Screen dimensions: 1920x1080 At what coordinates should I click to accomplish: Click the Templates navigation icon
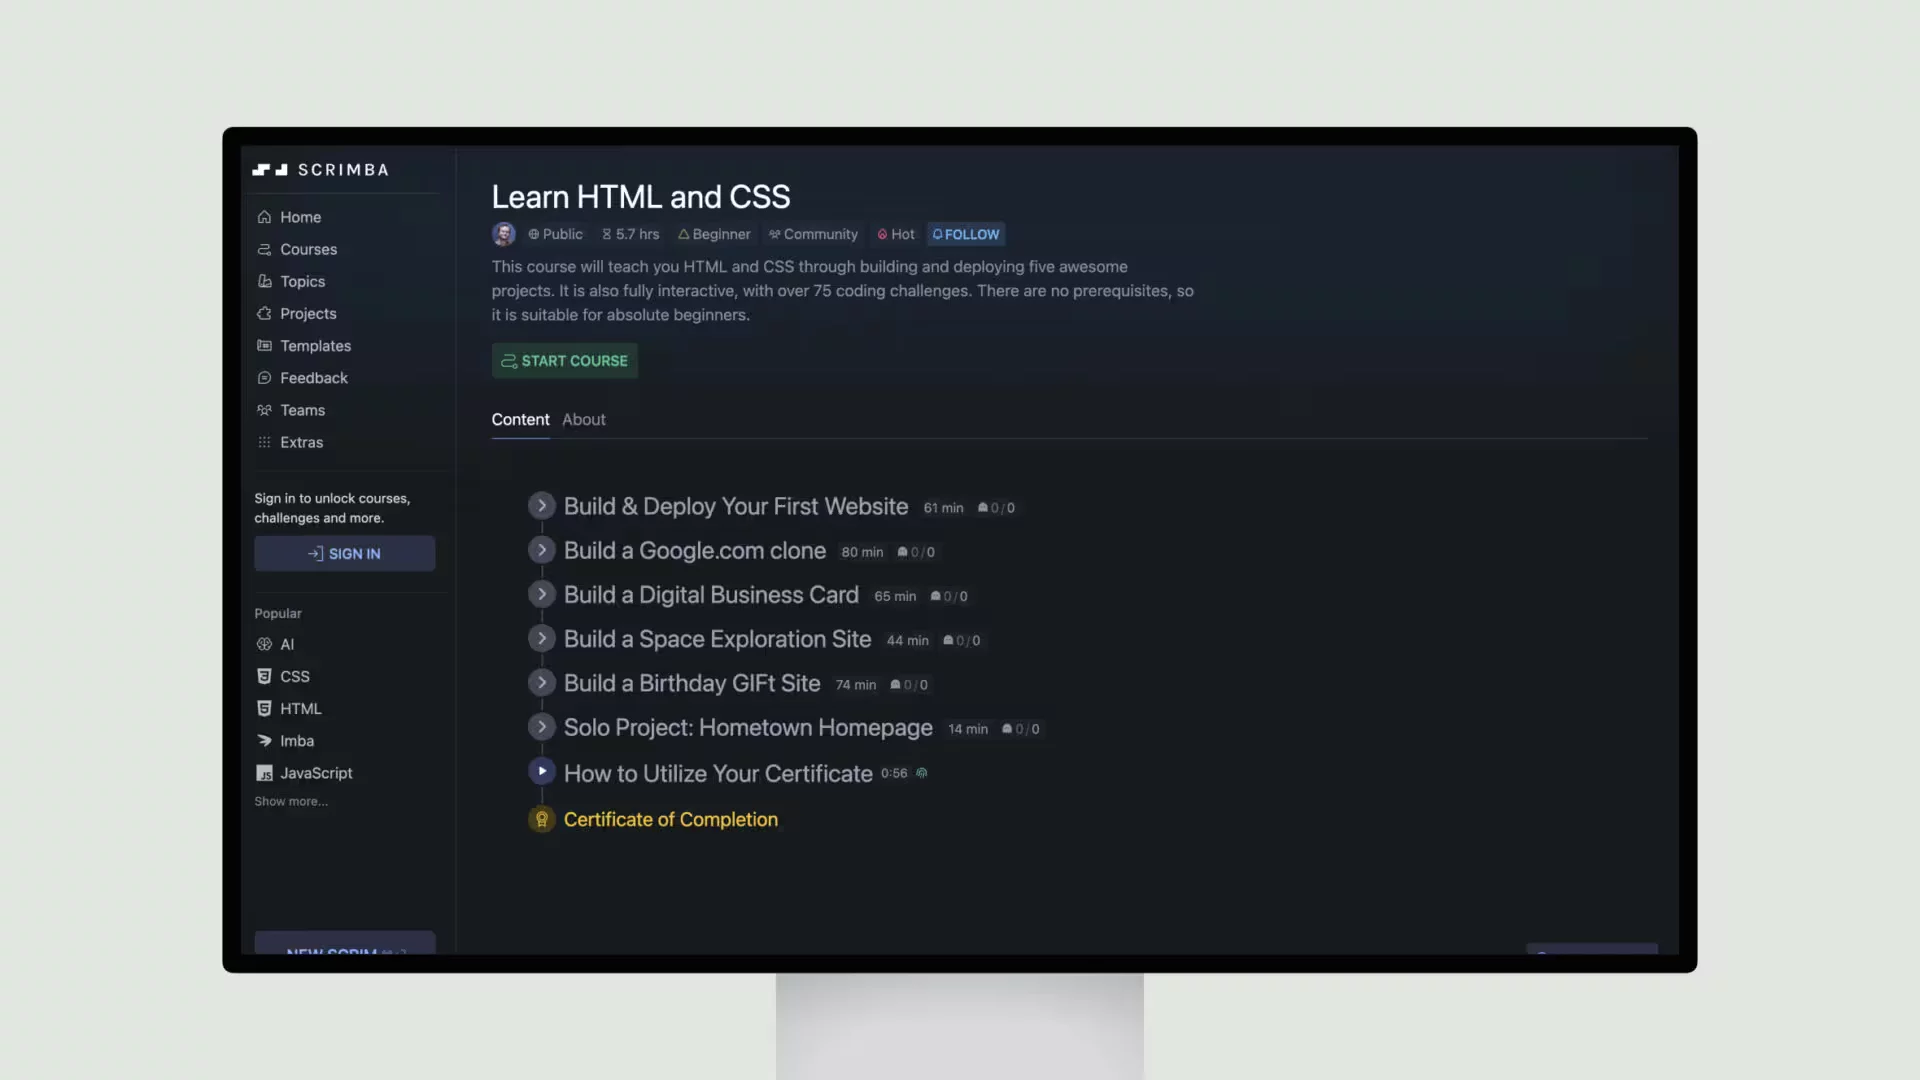pos(262,345)
